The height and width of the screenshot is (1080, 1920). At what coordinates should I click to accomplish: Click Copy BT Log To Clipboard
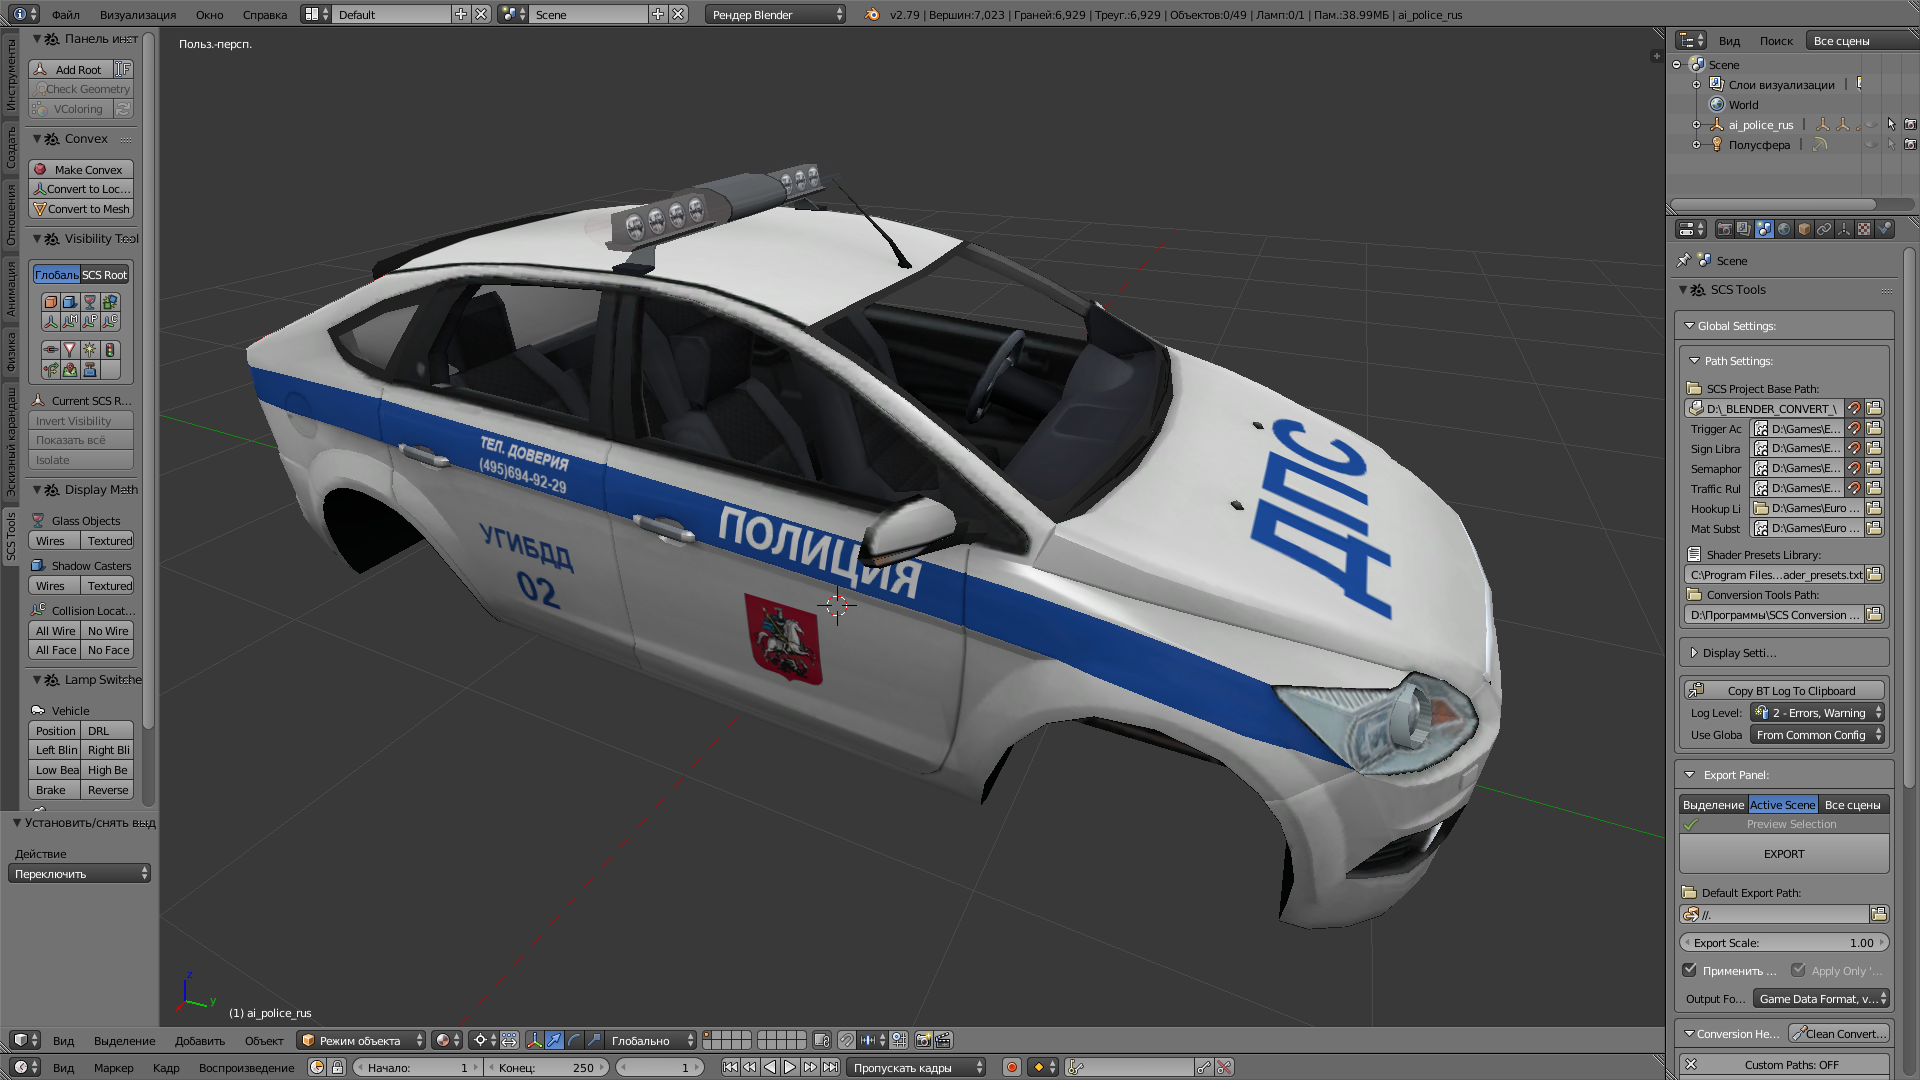pos(1784,691)
